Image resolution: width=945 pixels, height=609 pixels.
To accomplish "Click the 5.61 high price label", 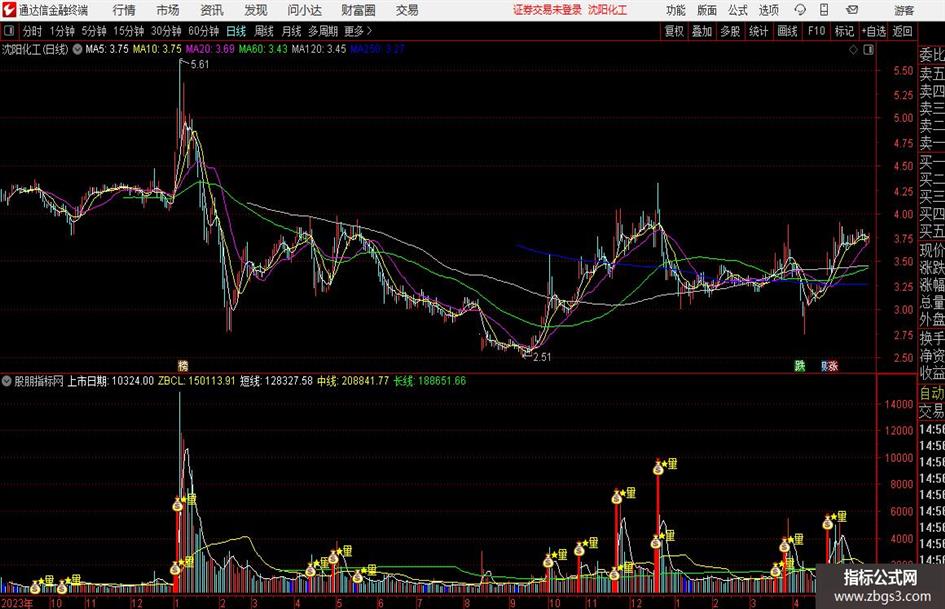I will (x=199, y=65).
